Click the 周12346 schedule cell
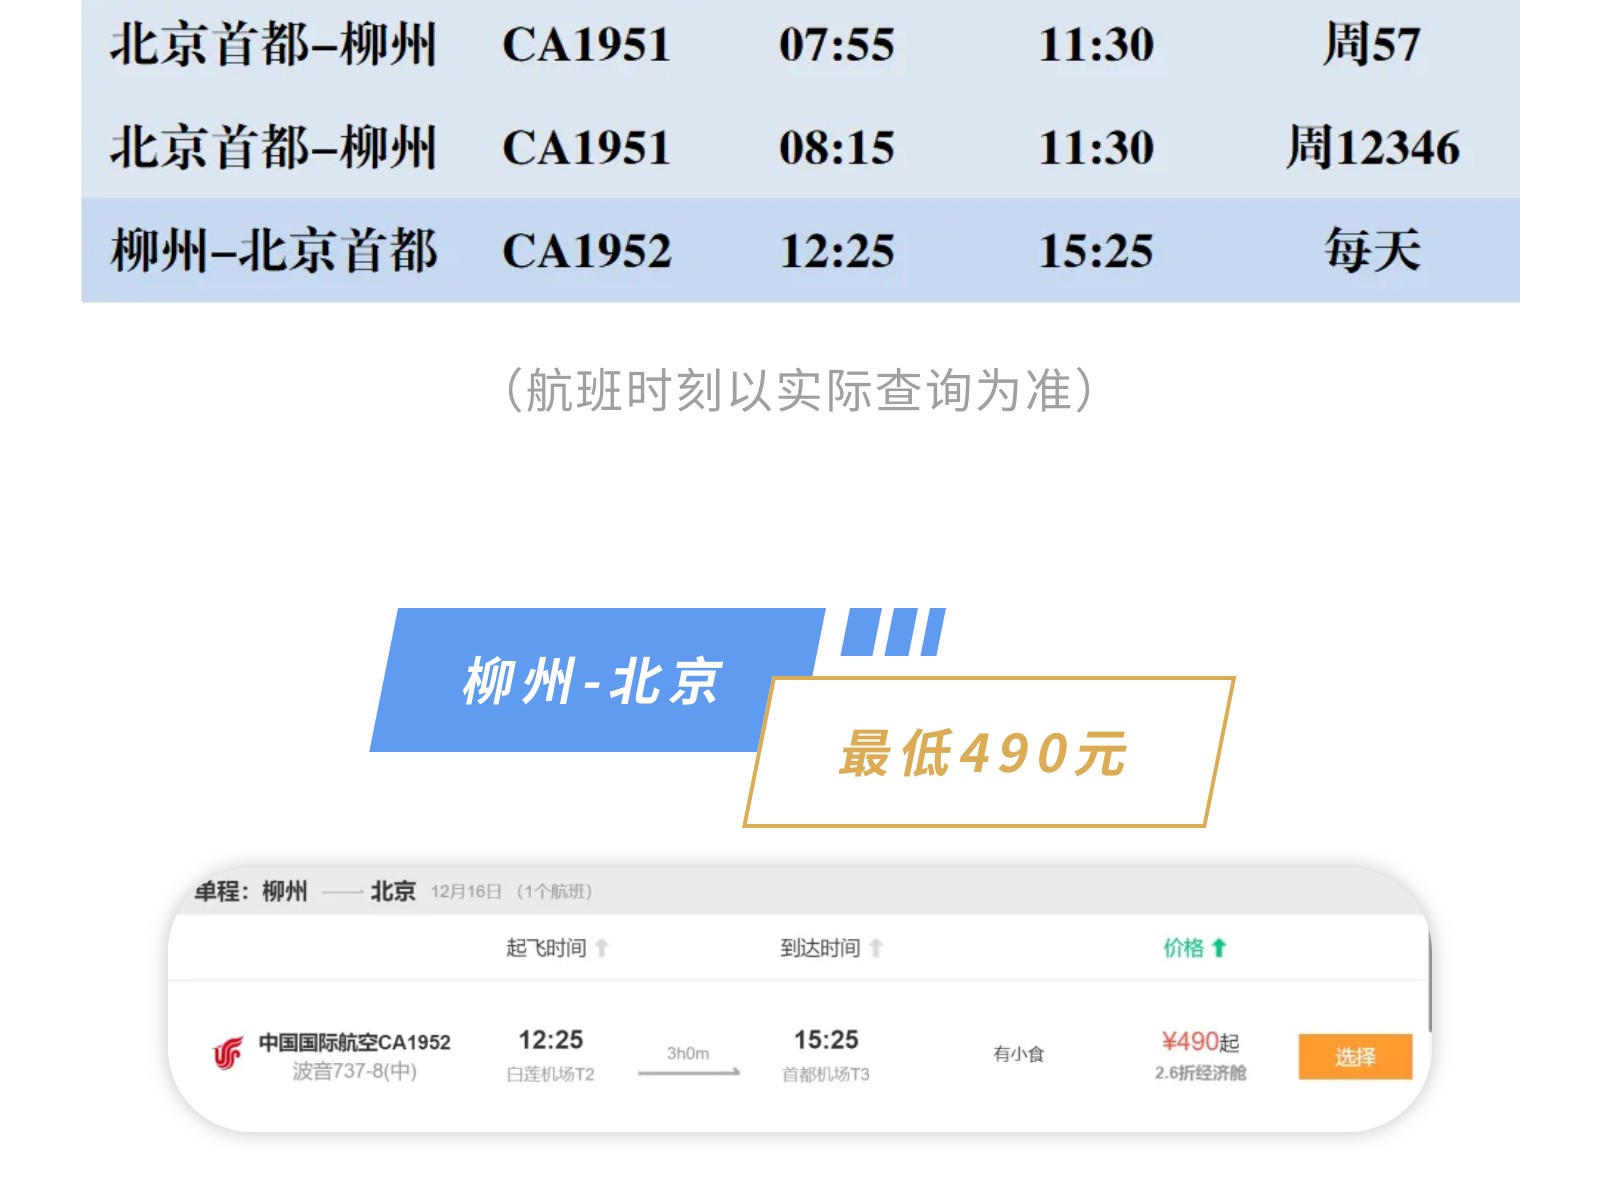 tap(1372, 148)
